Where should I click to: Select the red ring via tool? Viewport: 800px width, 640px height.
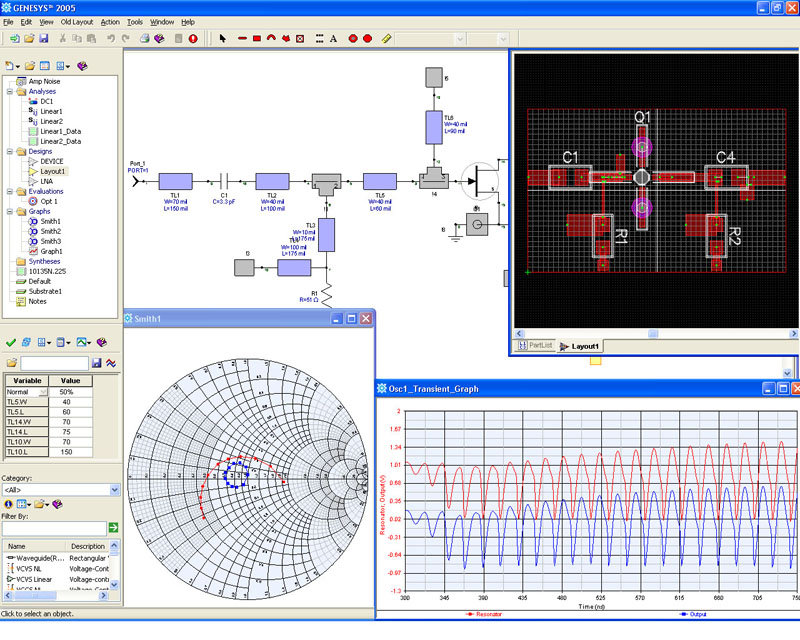coord(353,38)
